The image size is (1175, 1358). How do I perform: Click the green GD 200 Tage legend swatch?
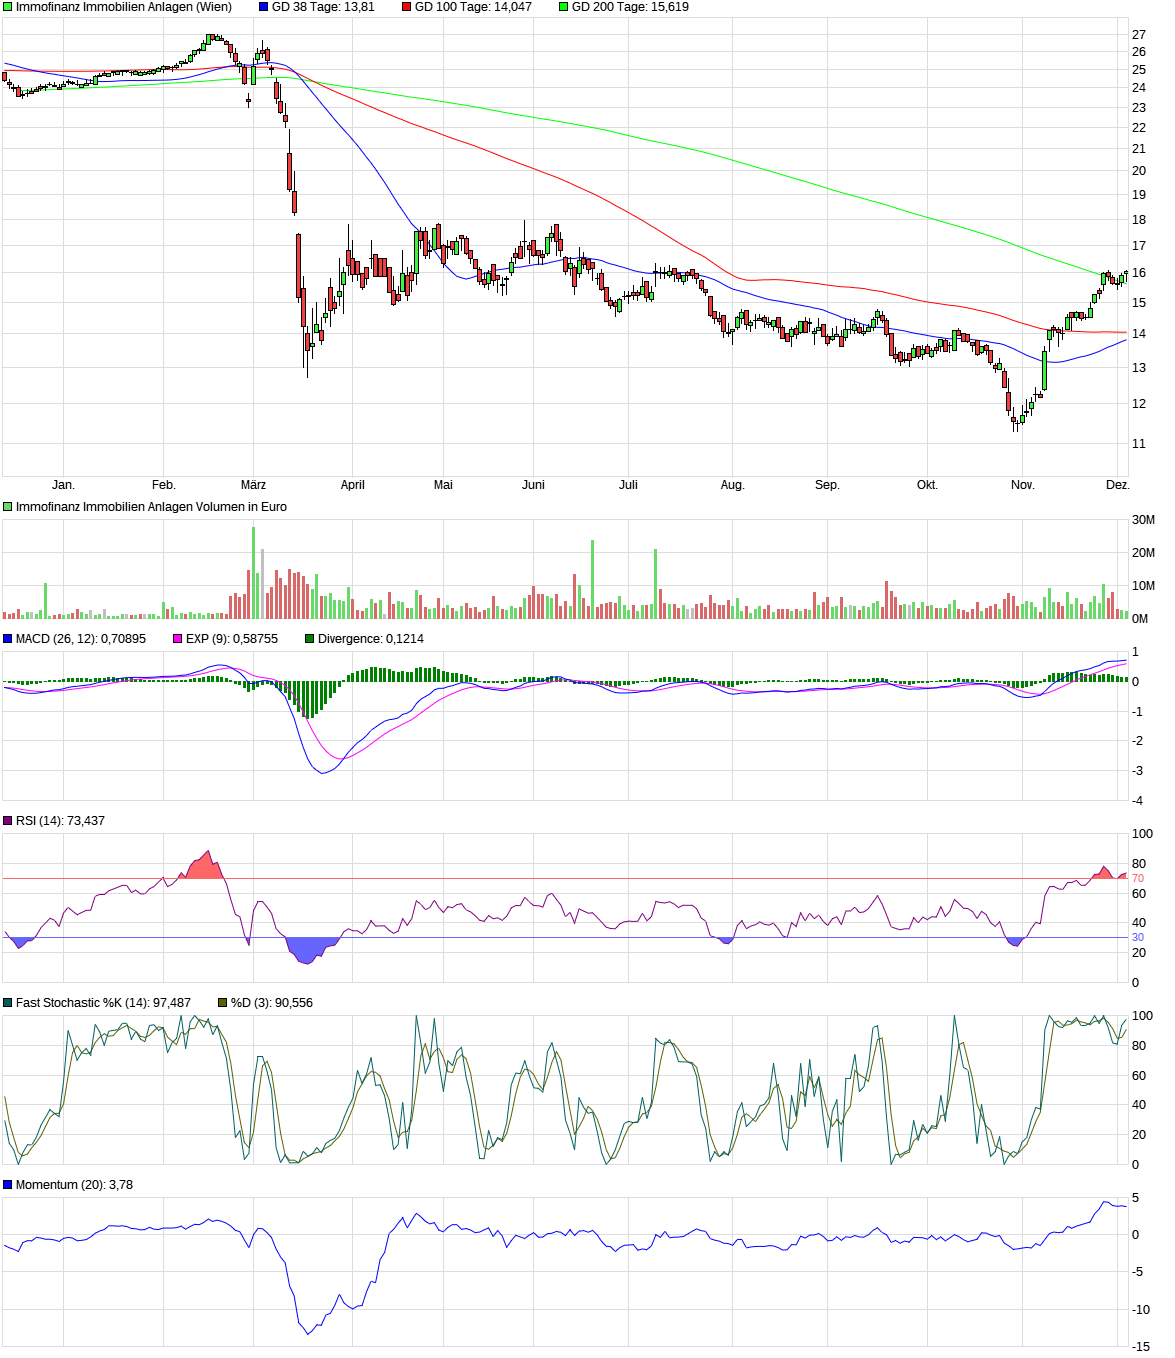point(564,7)
